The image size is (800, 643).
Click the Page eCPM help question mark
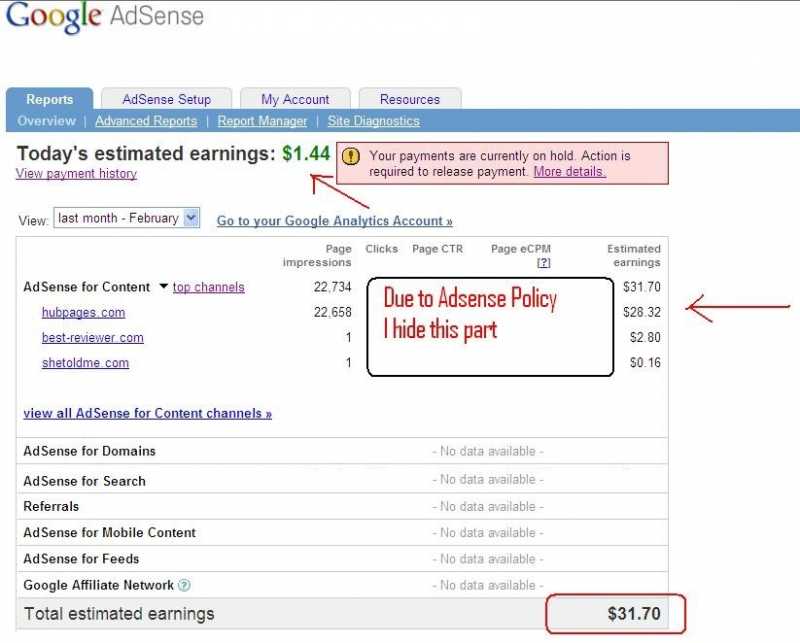click(543, 262)
